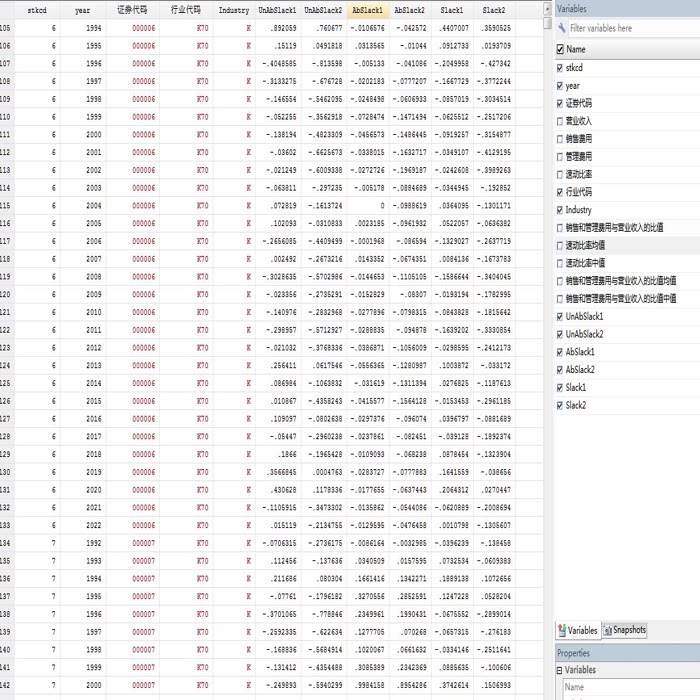Select the AbSlack1 entry in variables list
Screen dimensions: 700x700
tap(580, 352)
